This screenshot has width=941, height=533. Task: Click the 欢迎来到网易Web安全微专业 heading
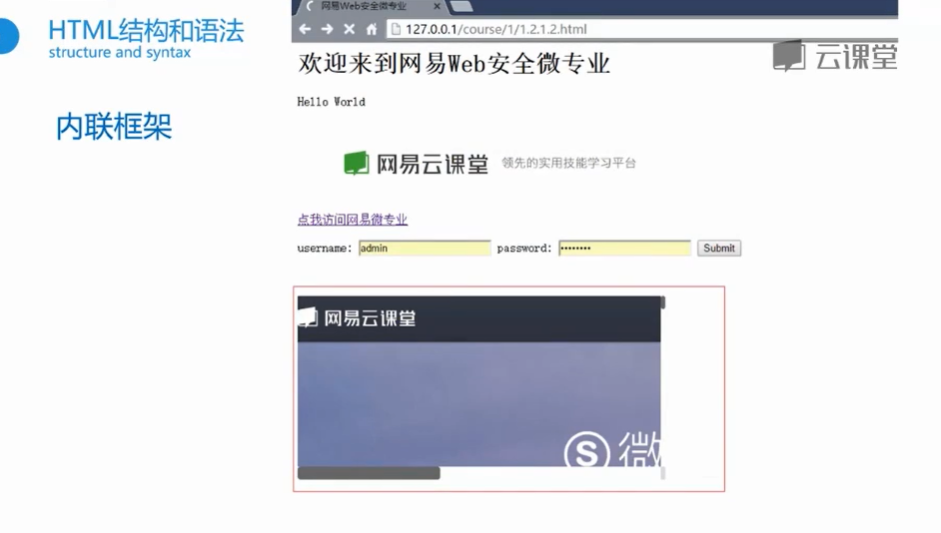click(x=454, y=64)
